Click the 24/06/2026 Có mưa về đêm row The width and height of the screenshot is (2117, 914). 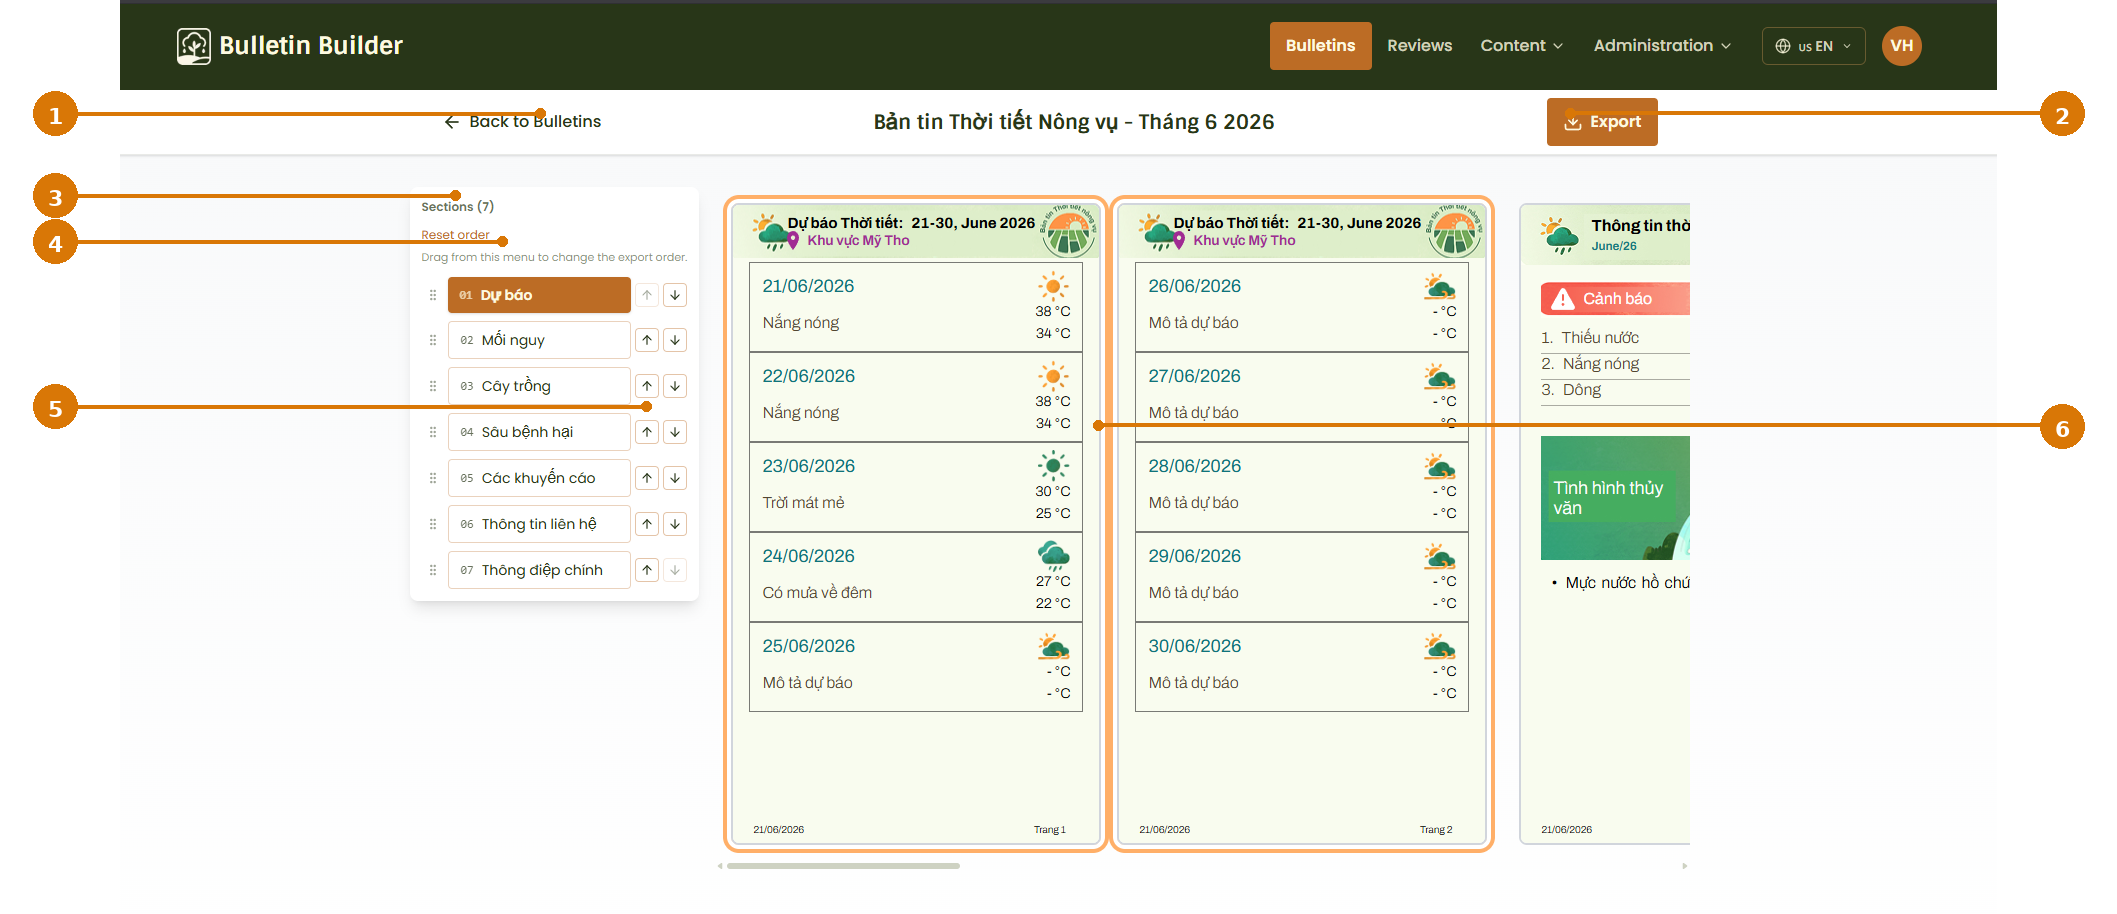pos(916,577)
